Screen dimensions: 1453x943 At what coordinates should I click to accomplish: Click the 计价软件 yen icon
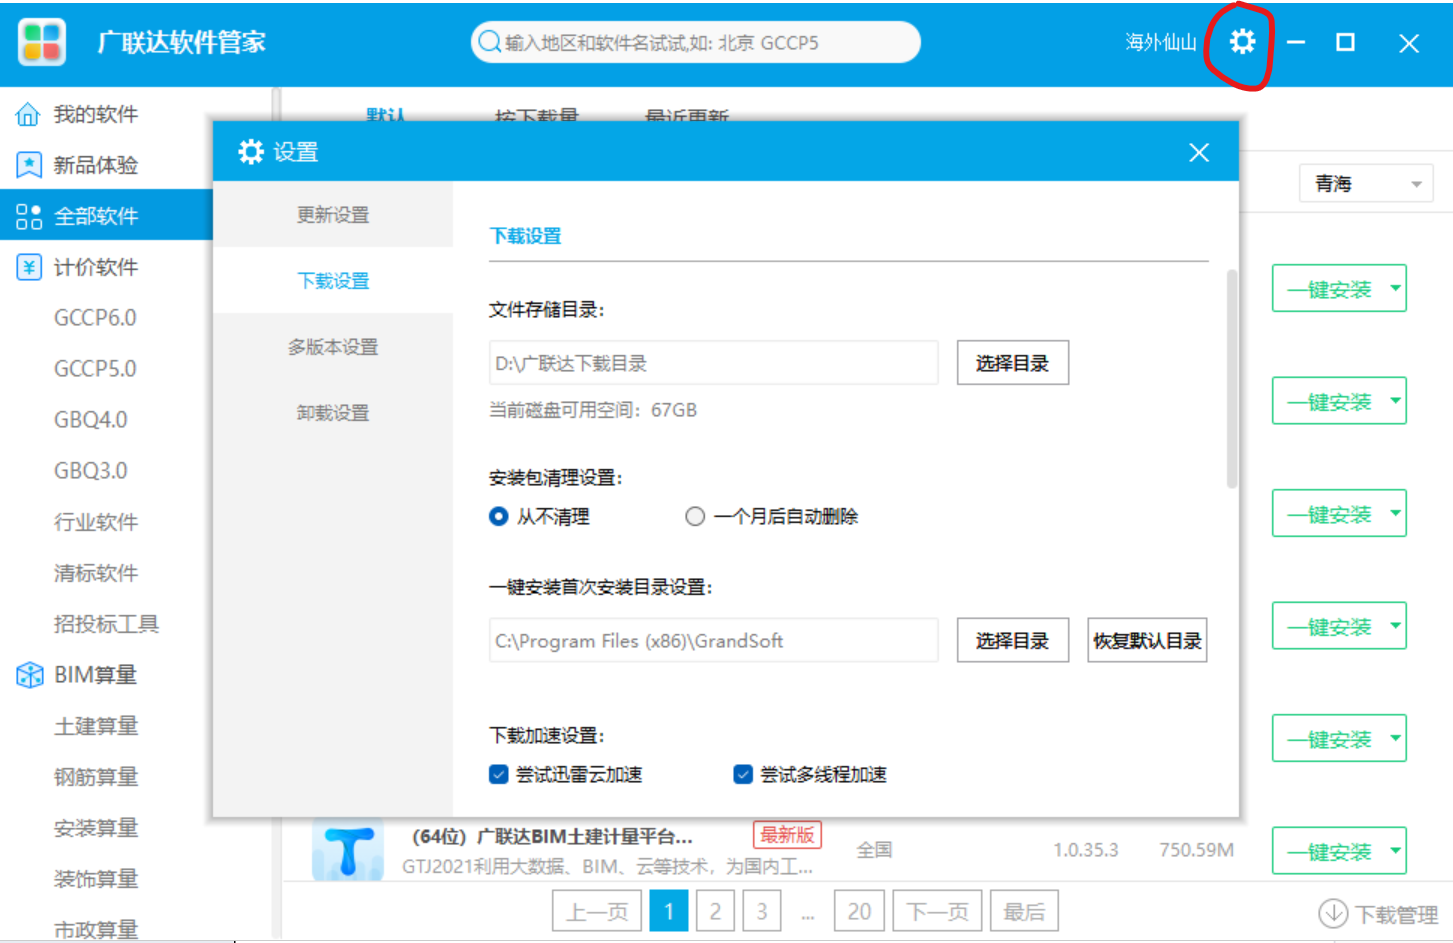[x=28, y=267]
